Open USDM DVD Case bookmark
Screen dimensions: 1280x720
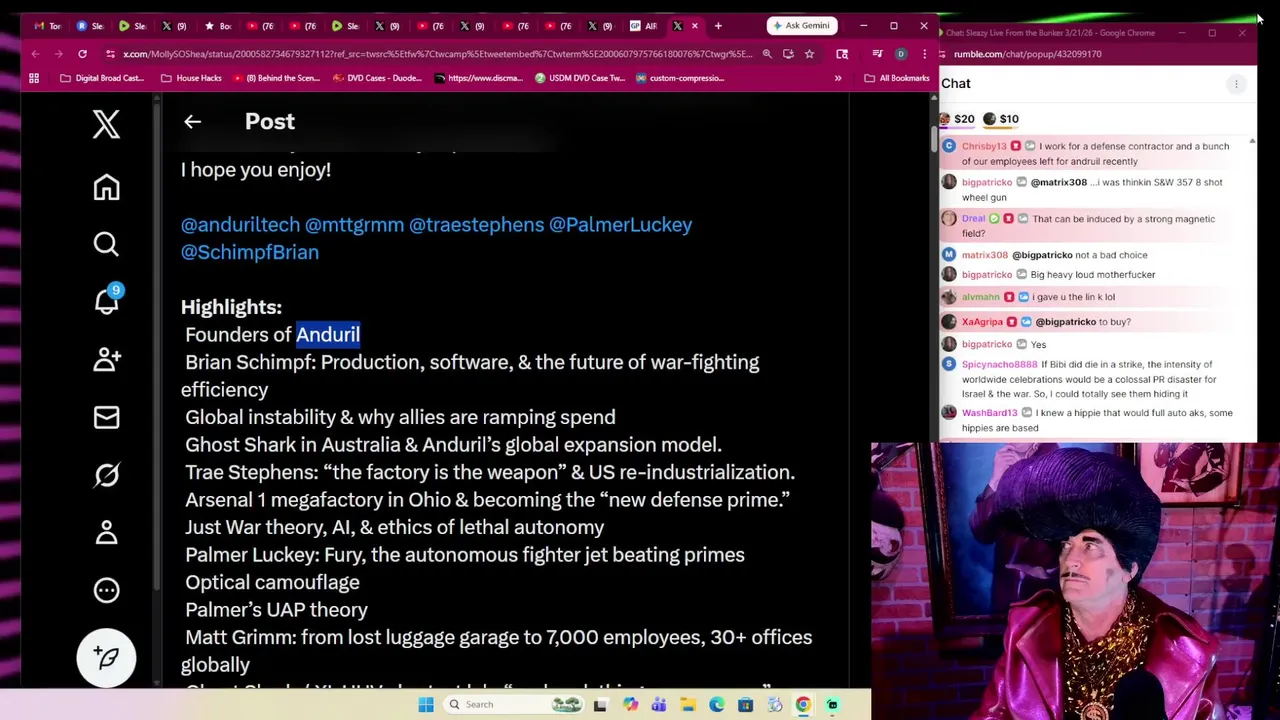pos(580,78)
